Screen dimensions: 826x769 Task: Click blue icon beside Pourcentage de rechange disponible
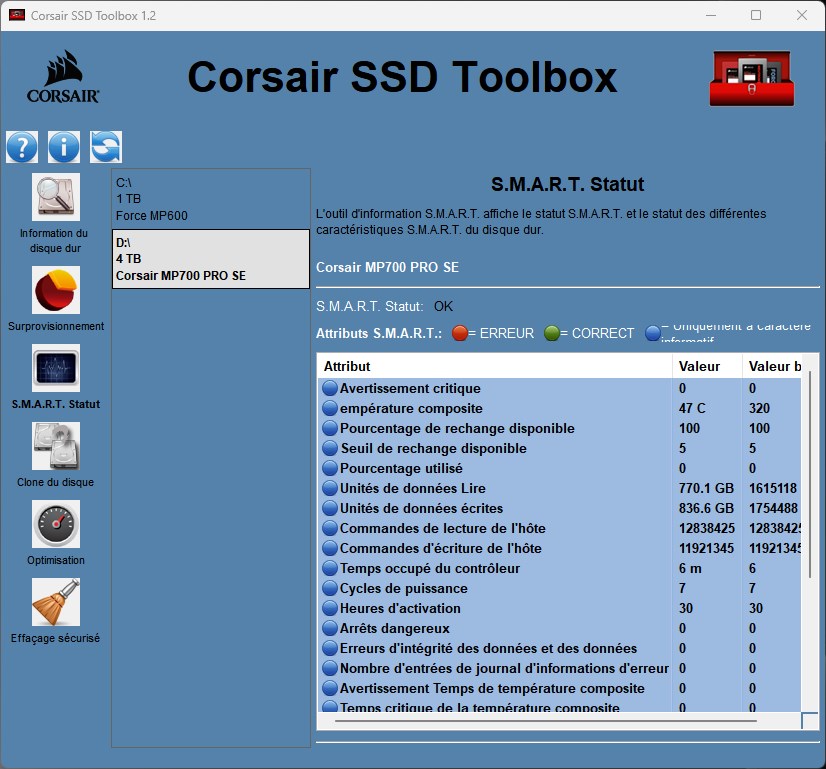(330, 428)
